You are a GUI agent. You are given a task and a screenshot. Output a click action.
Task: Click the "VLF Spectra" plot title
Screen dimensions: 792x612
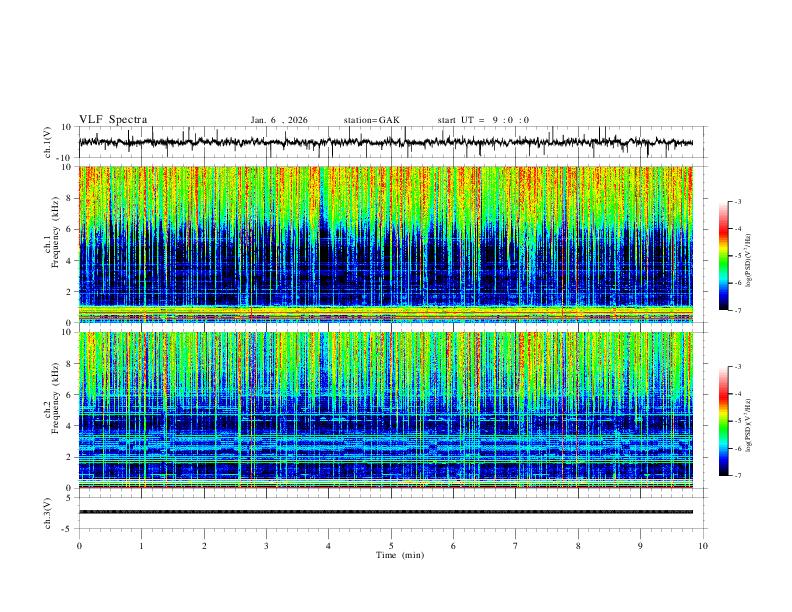(113, 120)
